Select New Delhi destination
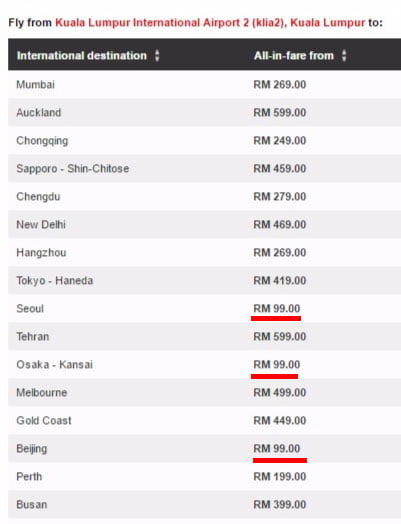Image resolution: width=401 pixels, height=524 pixels. click(x=41, y=225)
